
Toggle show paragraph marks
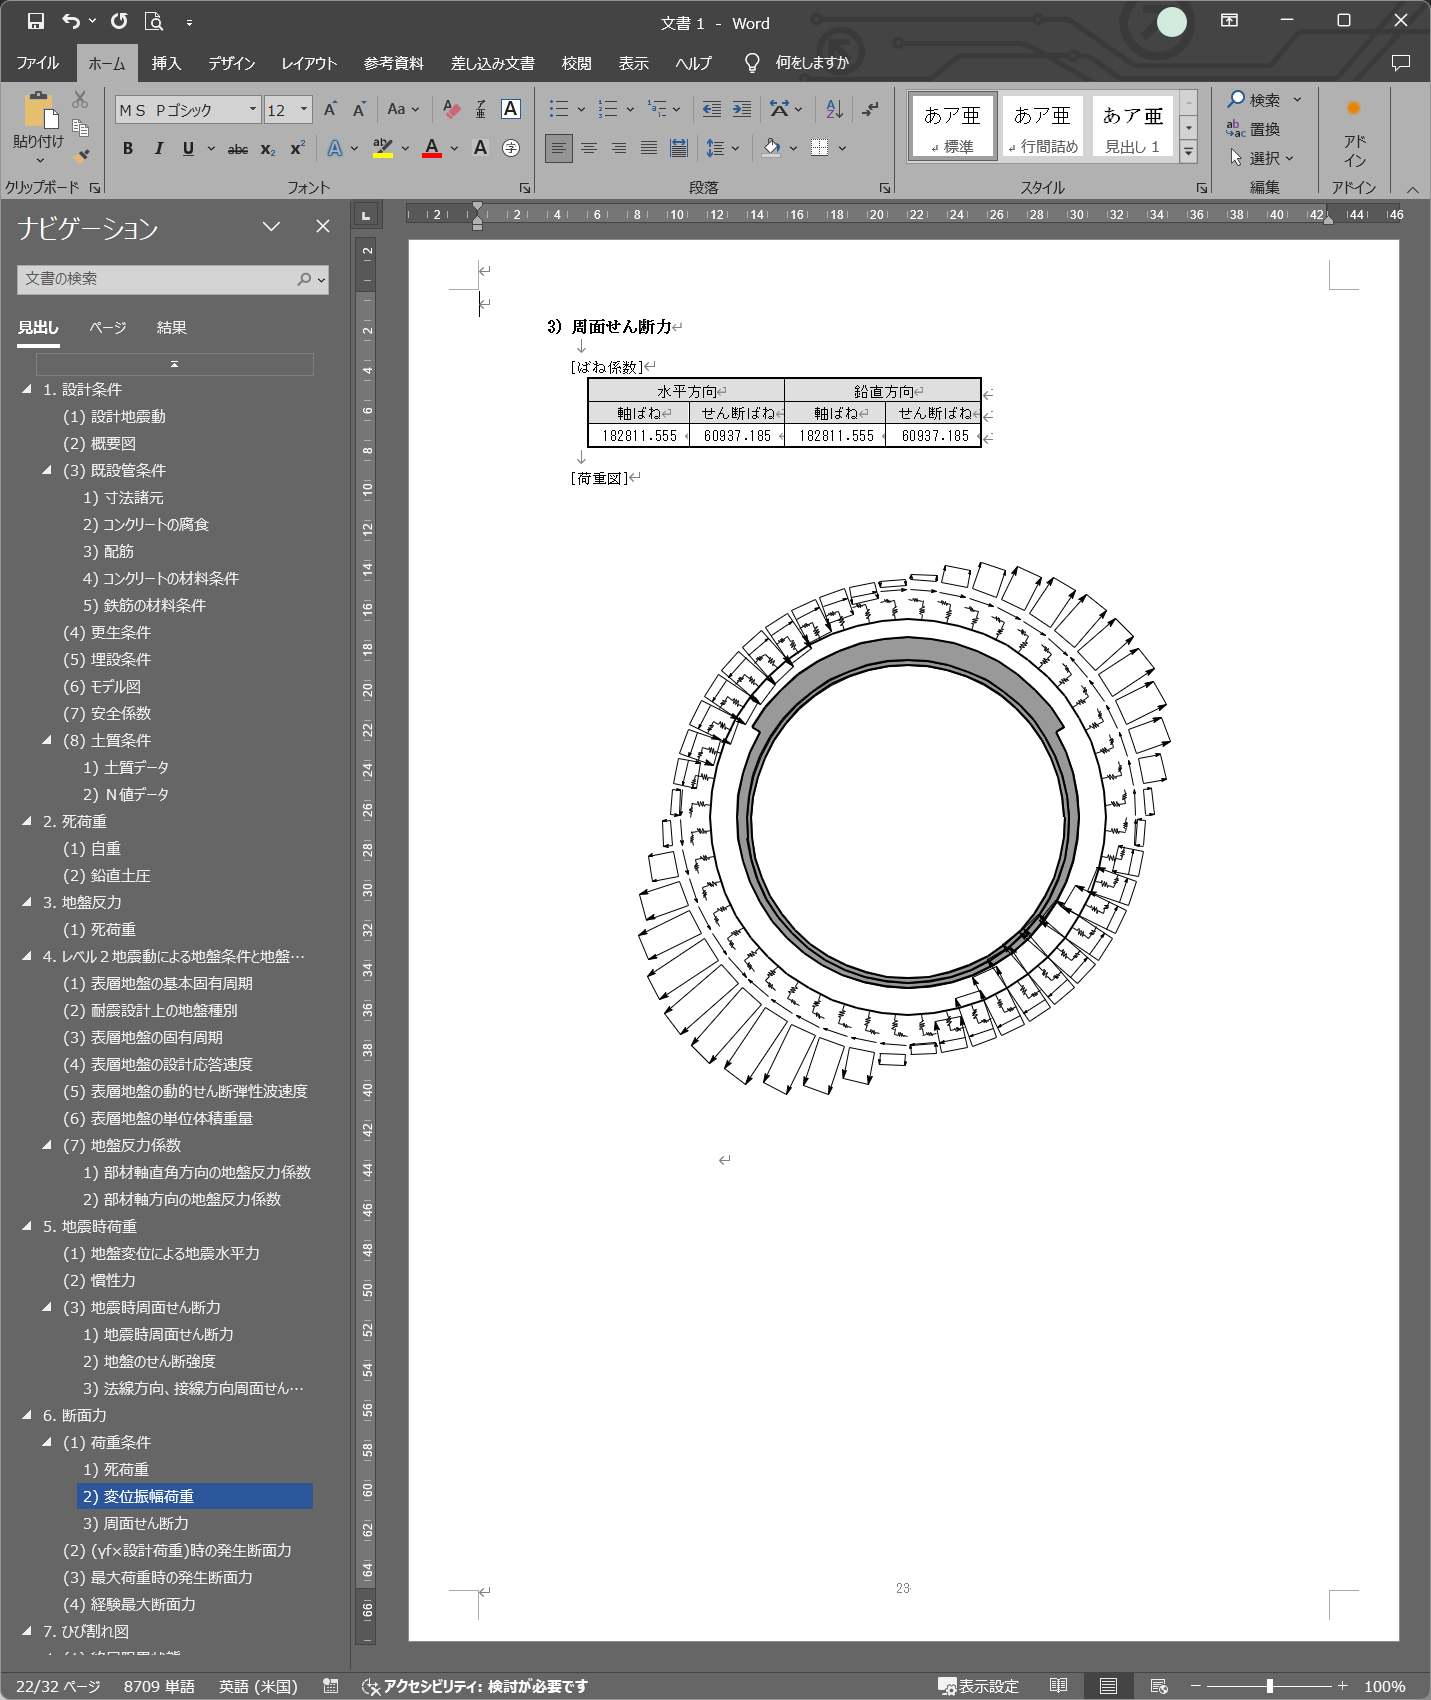tap(871, 109)
